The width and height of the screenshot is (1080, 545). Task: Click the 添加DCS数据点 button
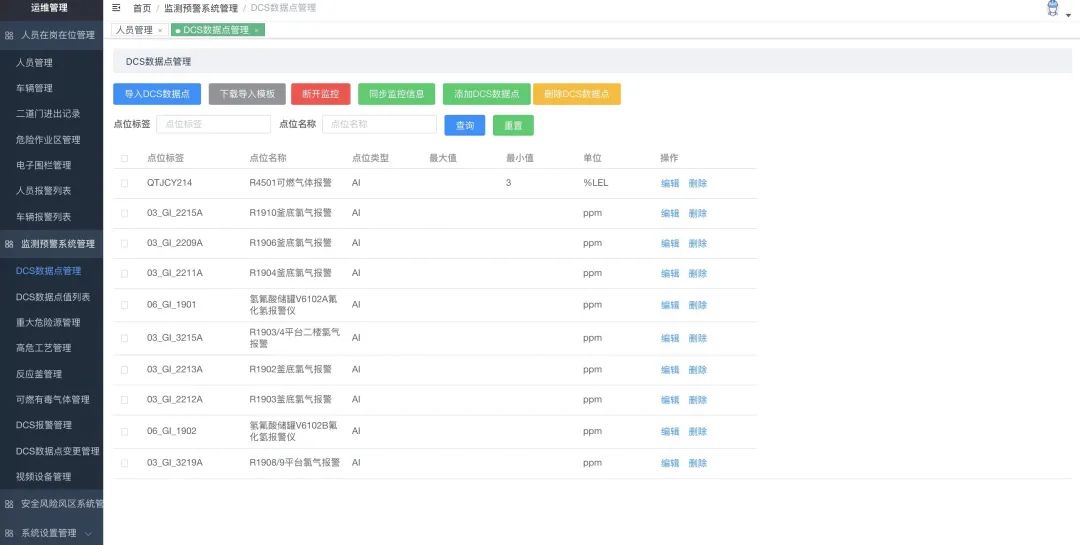click(486, 94)
